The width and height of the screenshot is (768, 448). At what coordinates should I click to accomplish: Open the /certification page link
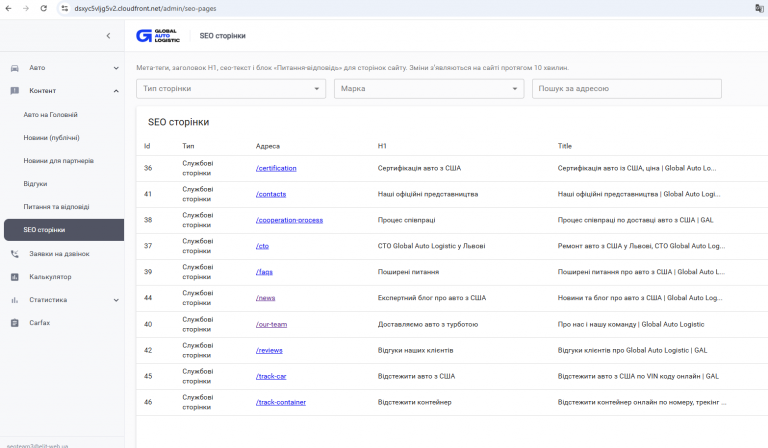[x=276, y=168]
